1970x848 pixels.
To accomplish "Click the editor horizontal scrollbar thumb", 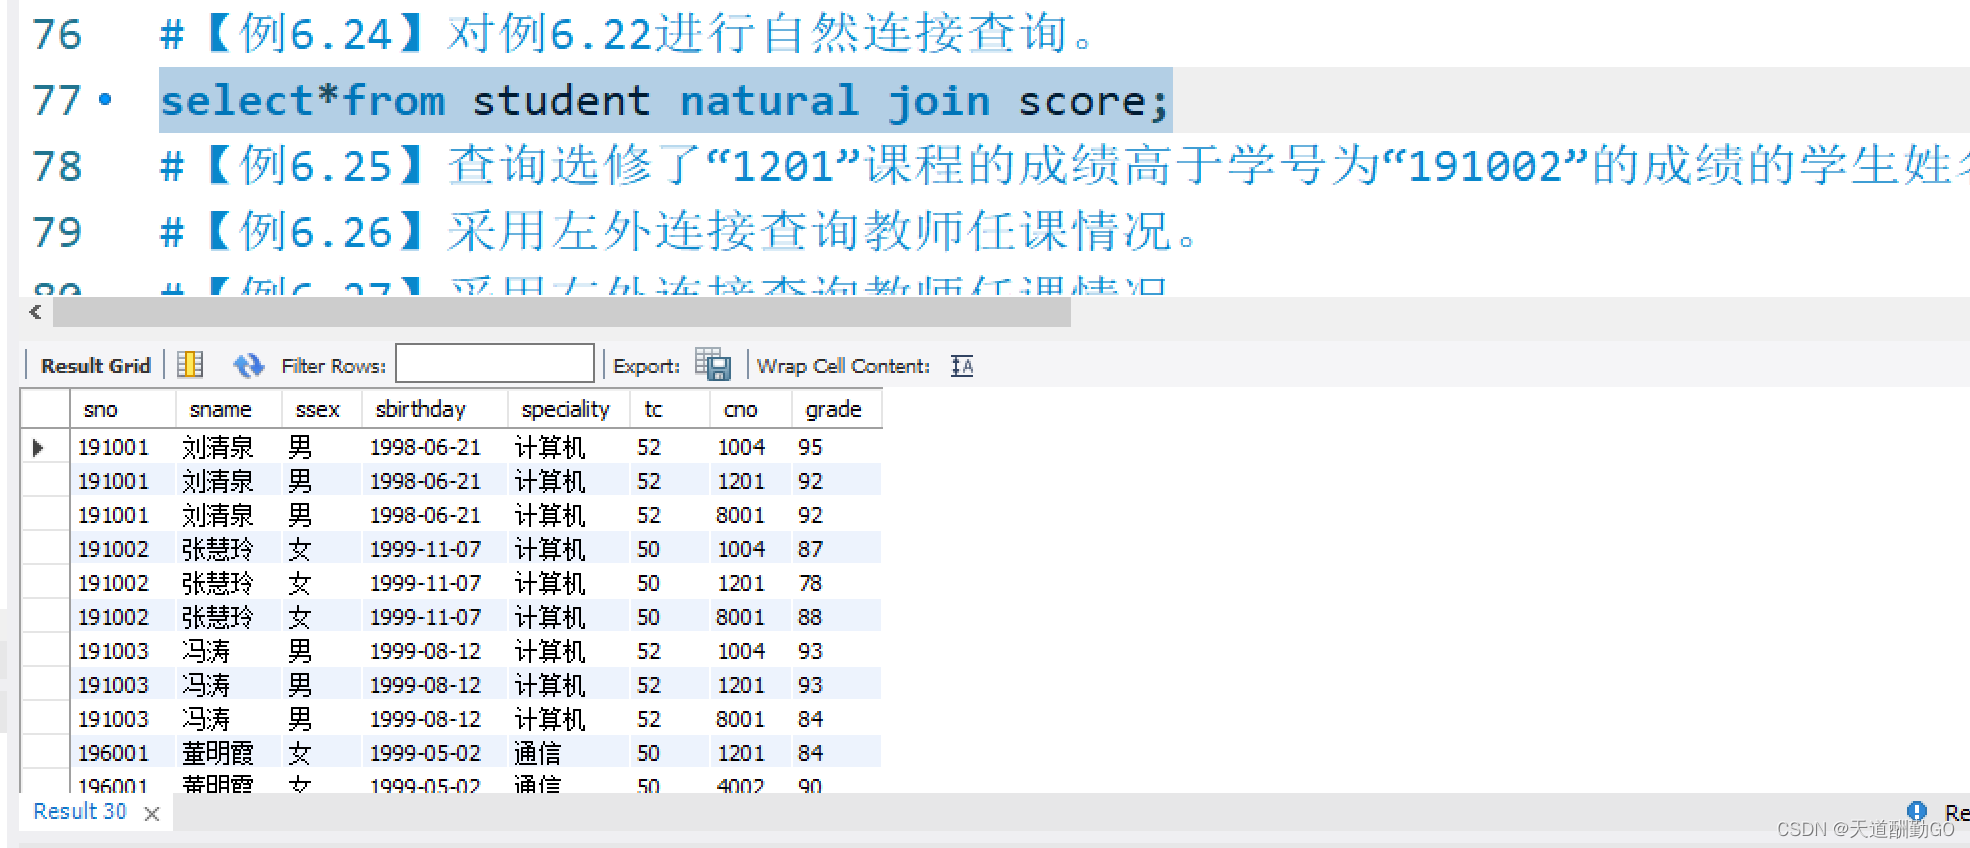I will point(562,312).
